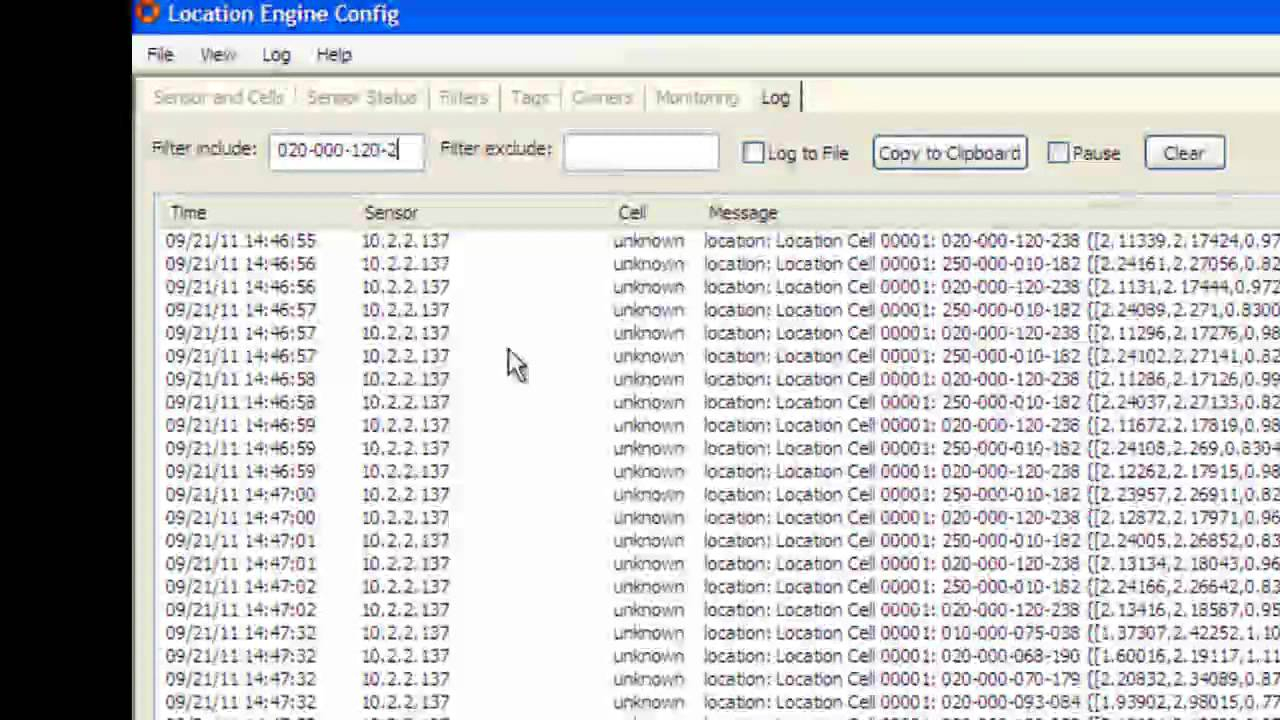Open the View menu
The image size is (1280, 720).
218,55
